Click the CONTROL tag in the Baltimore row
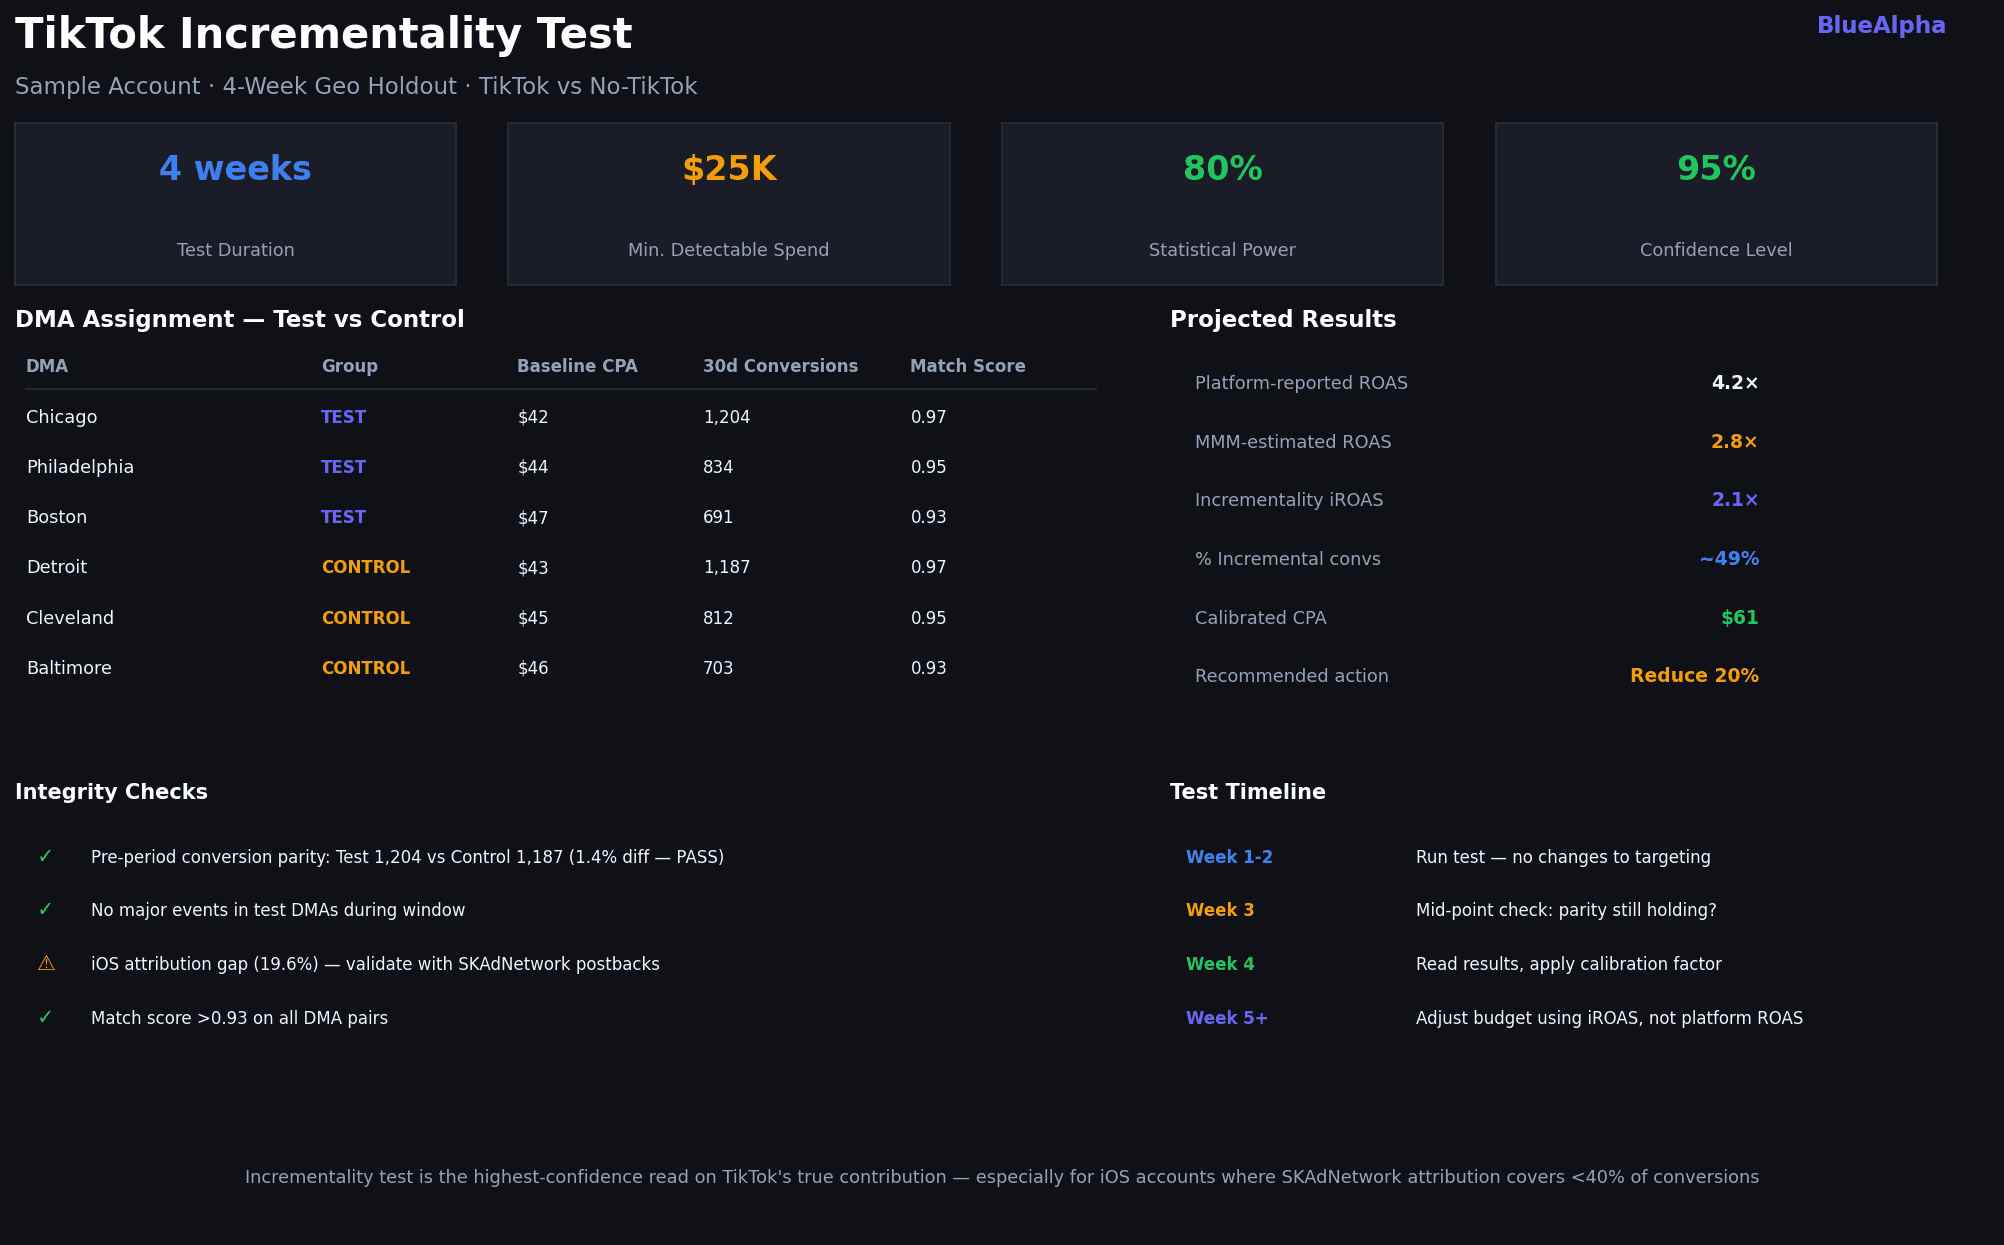The height and width of the screenshot is (1245, 2004). click(x=365, y=668)
